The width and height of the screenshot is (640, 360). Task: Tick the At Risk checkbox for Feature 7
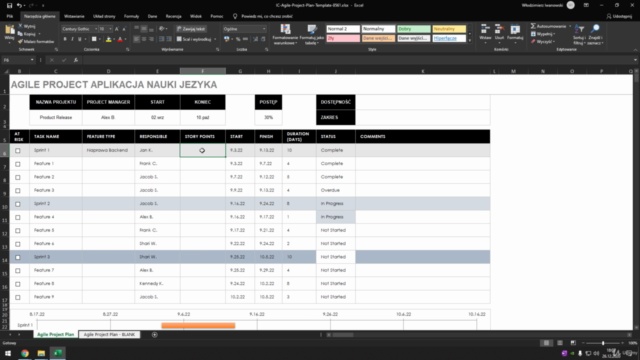(18, 271)
